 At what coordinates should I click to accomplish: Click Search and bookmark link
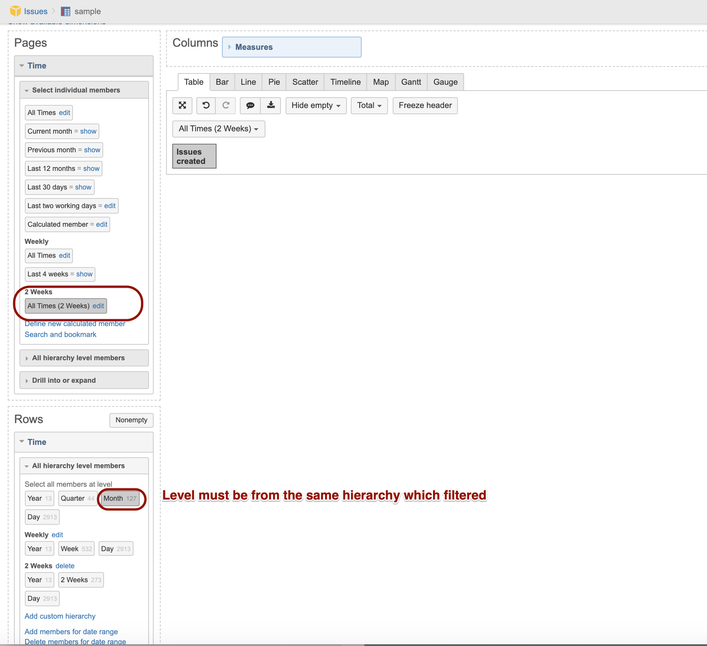60,334
